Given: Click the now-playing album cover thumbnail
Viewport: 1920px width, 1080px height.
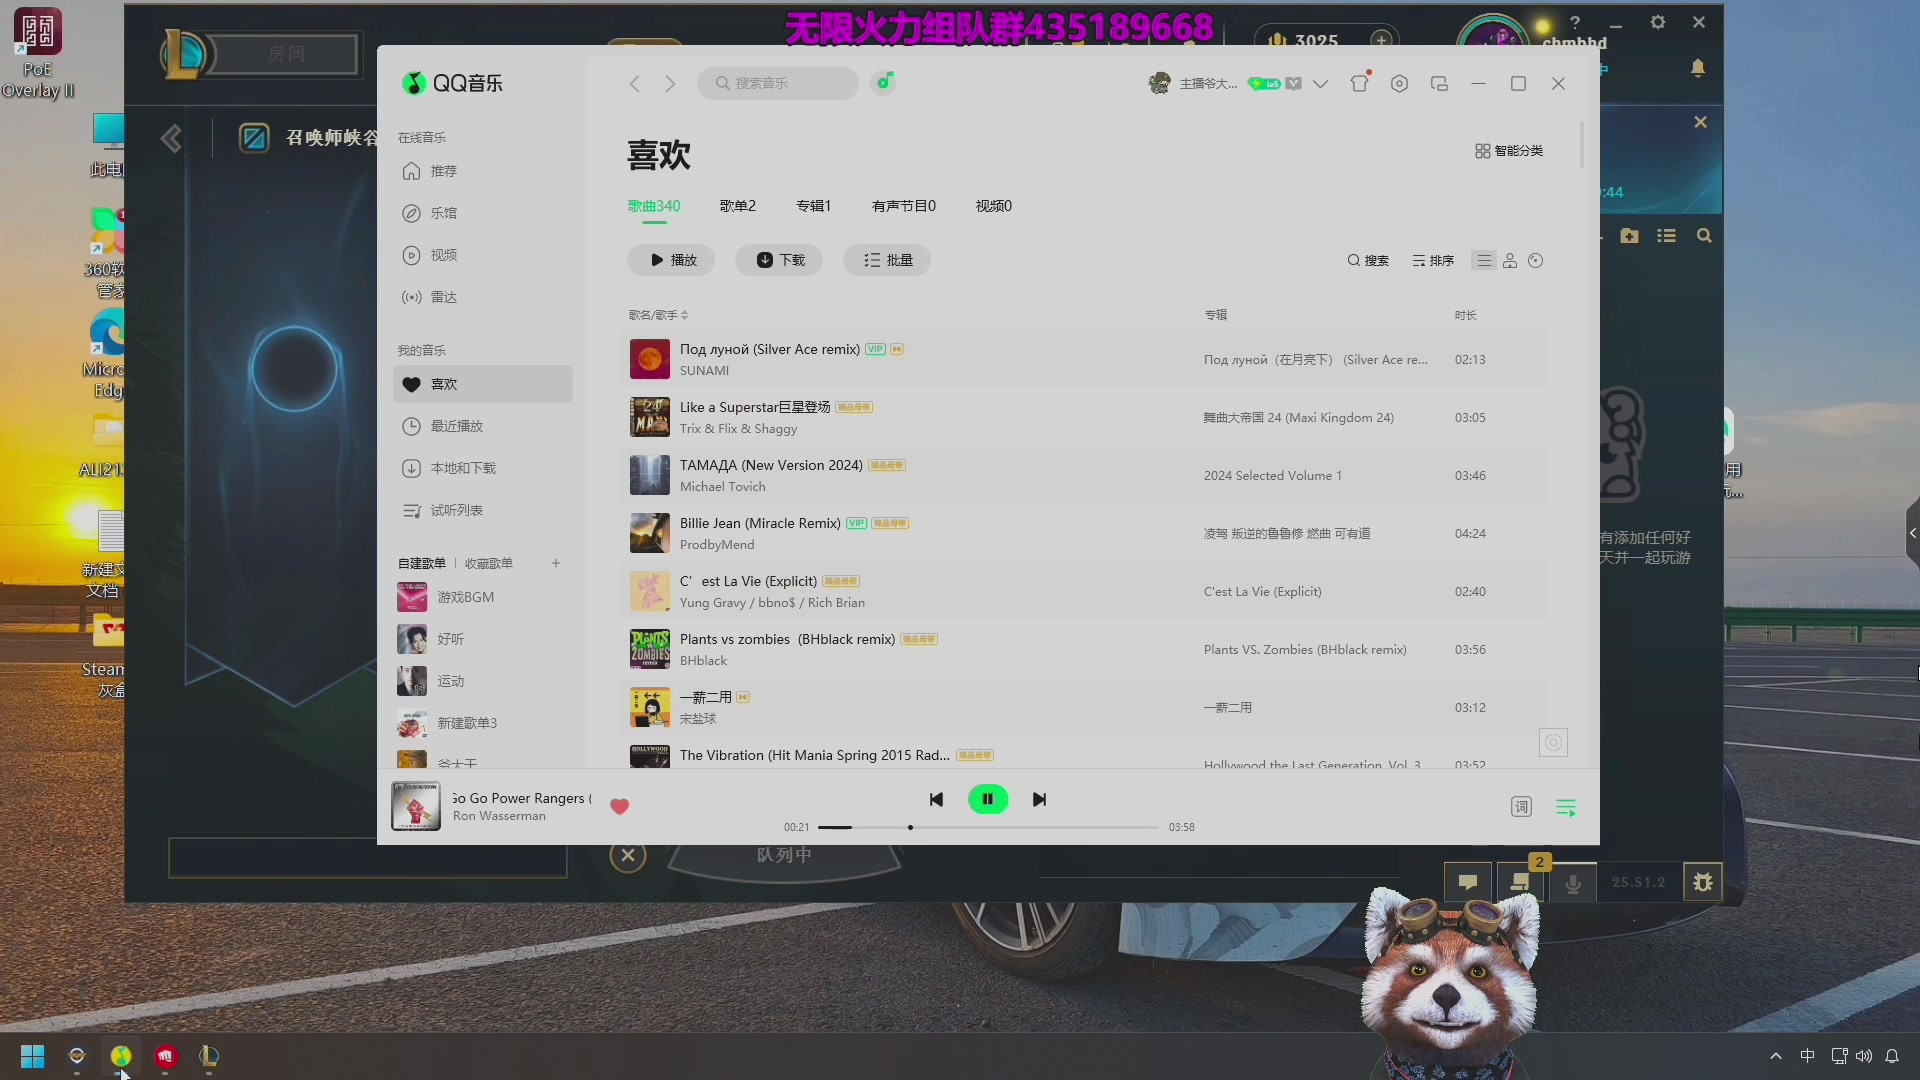Looking at the screenshot, I should tap(416, 806).
